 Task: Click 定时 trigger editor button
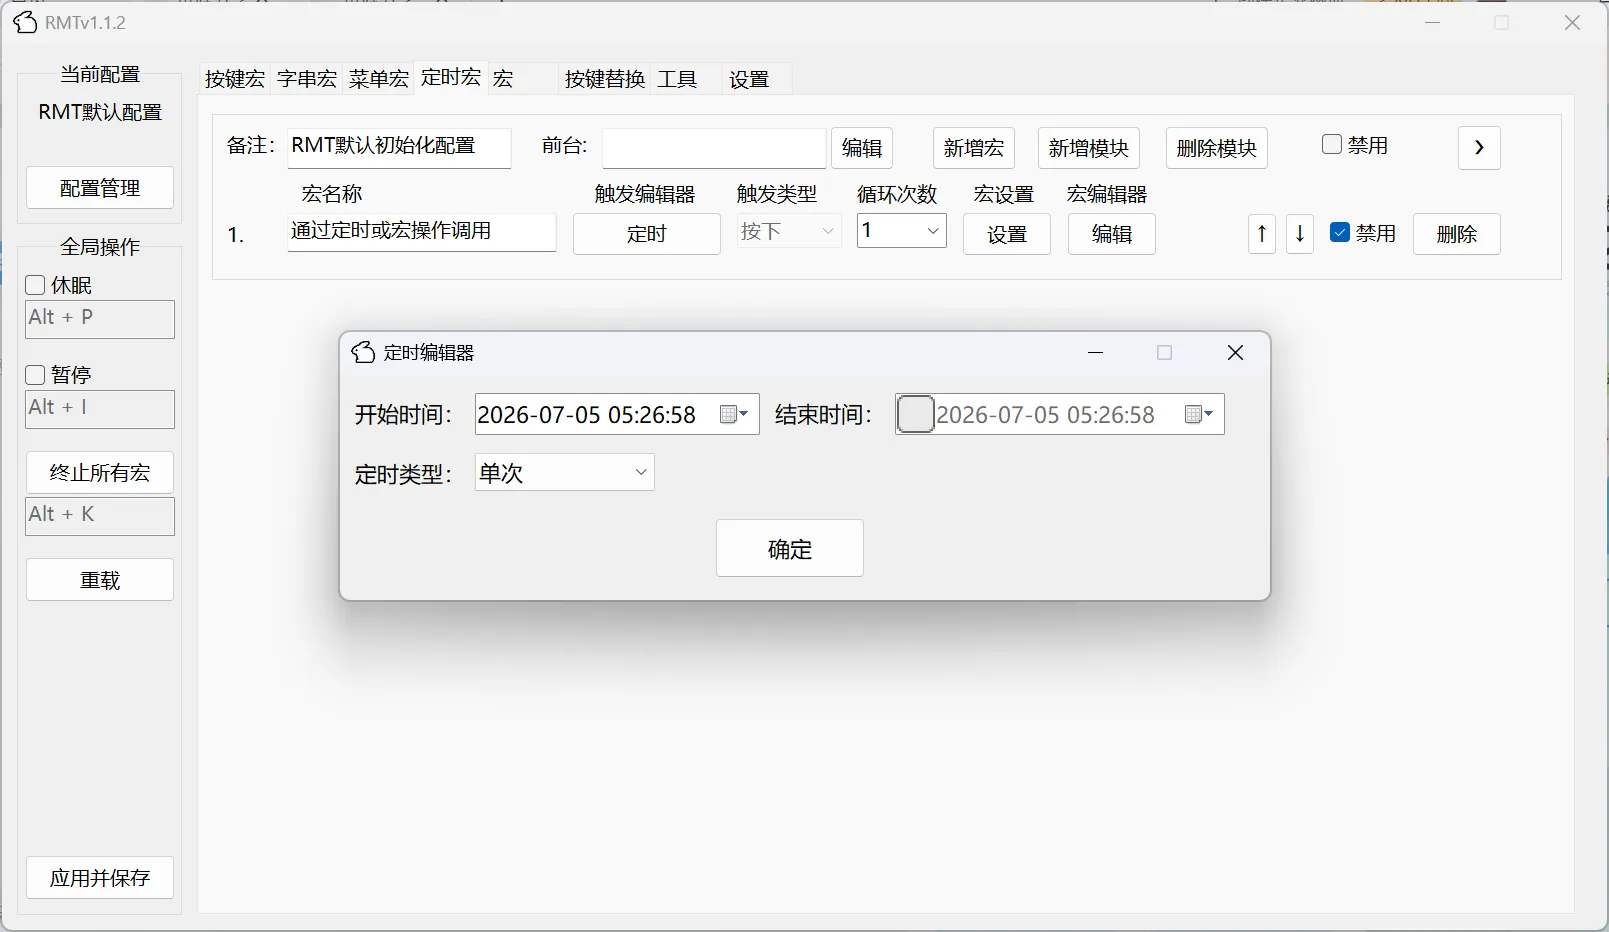[647, 234]
